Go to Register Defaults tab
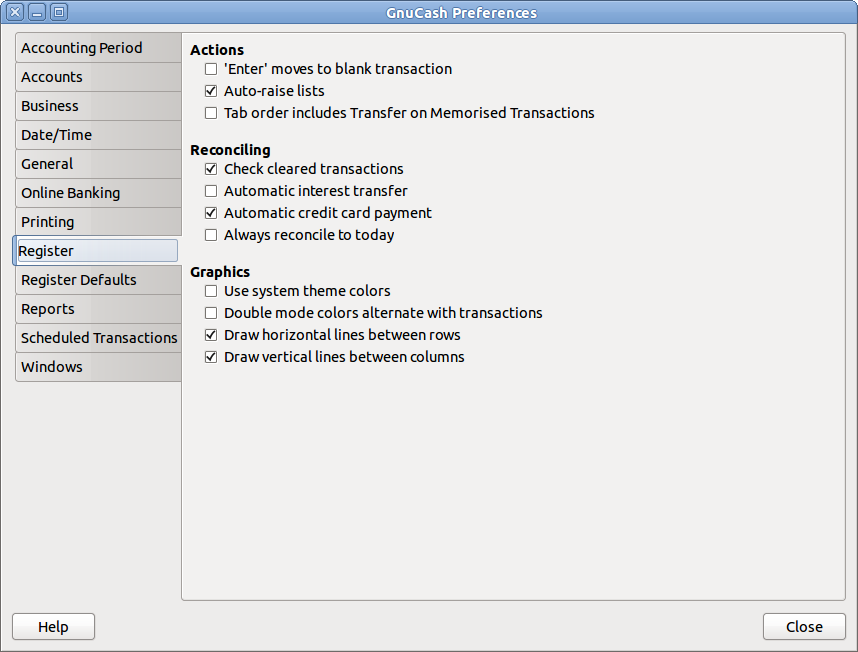 pos(98,280)
